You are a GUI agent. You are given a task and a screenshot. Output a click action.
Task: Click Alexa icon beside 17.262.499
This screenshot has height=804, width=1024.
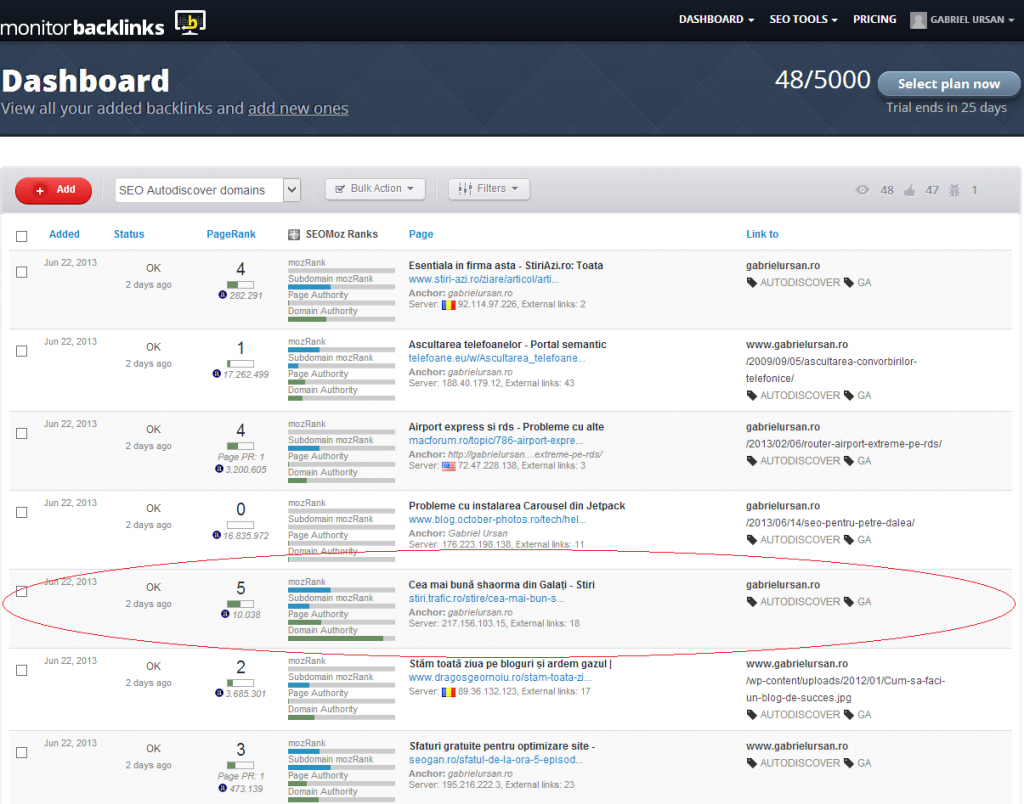(217, 374)
